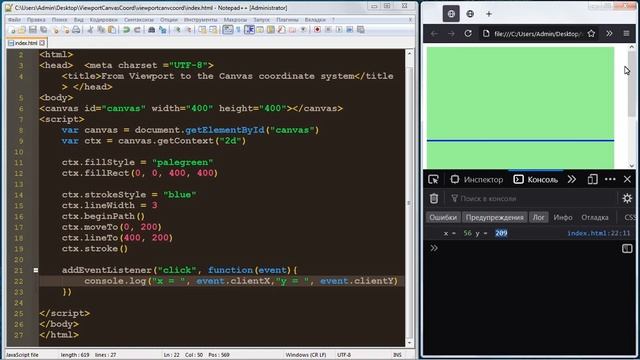
Task: Click New file icon in Notepad++ toolbar
Action: (12, 30)
